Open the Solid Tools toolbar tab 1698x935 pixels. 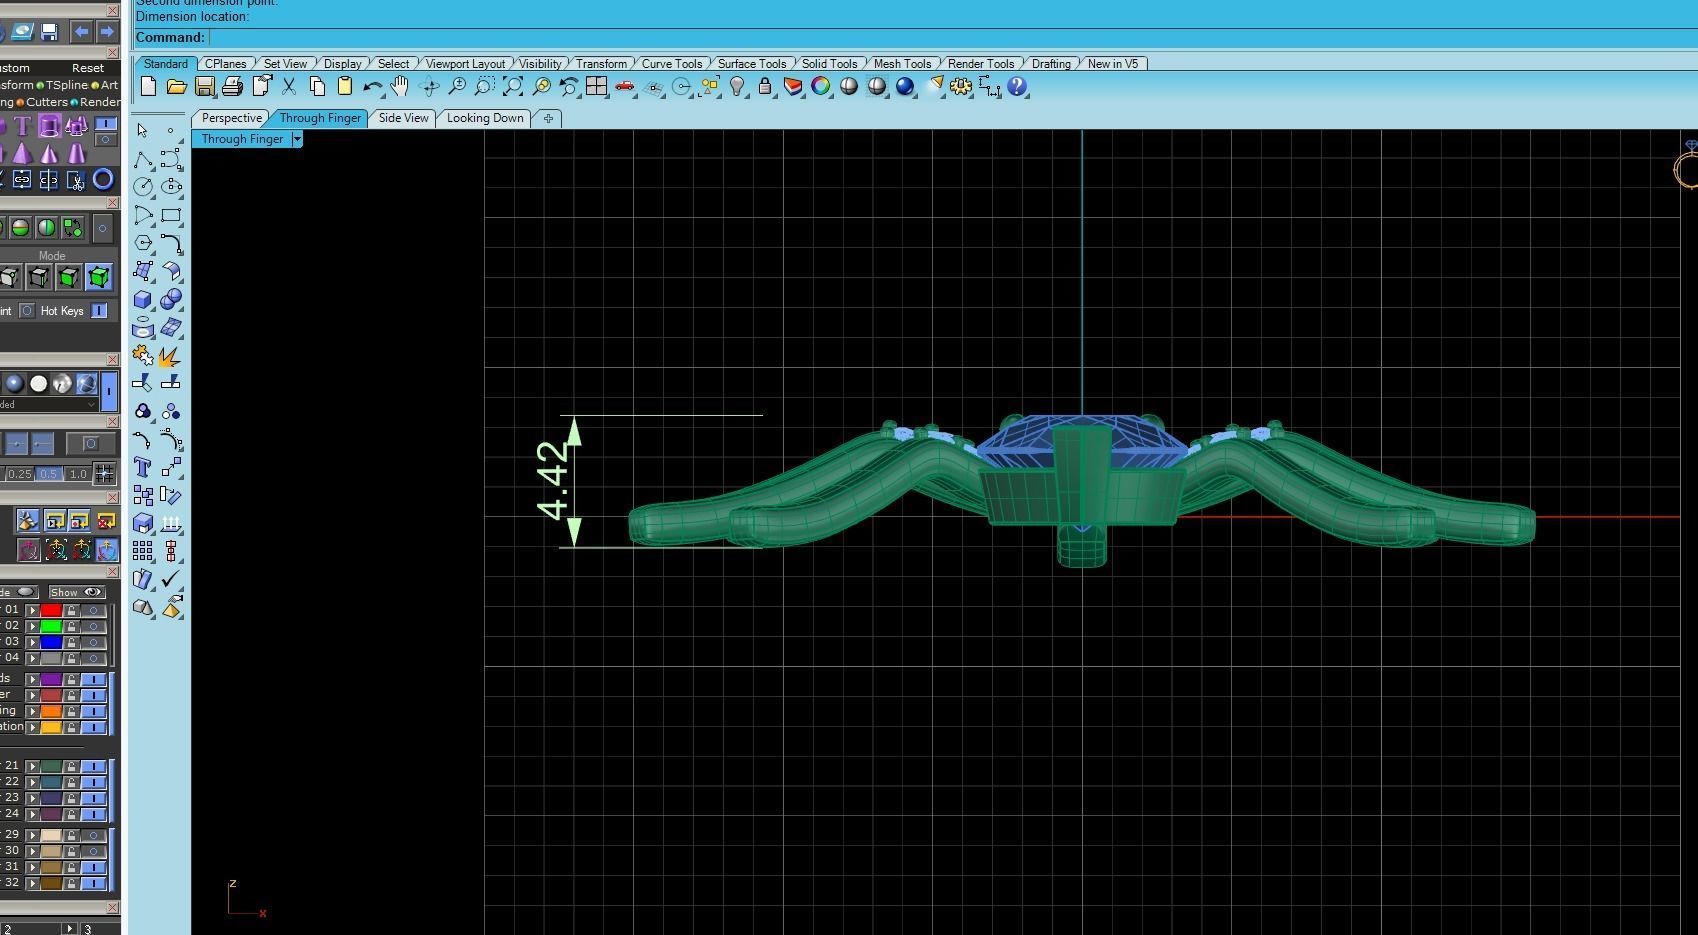[829, 63]
